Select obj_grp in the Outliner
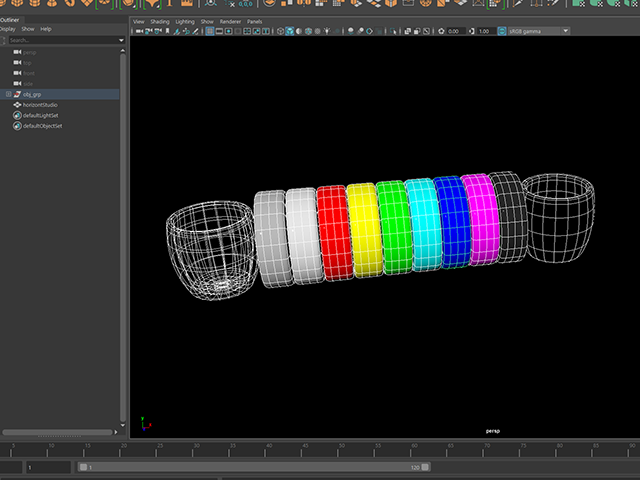This screenshot has width=640, height=480. 32,94
